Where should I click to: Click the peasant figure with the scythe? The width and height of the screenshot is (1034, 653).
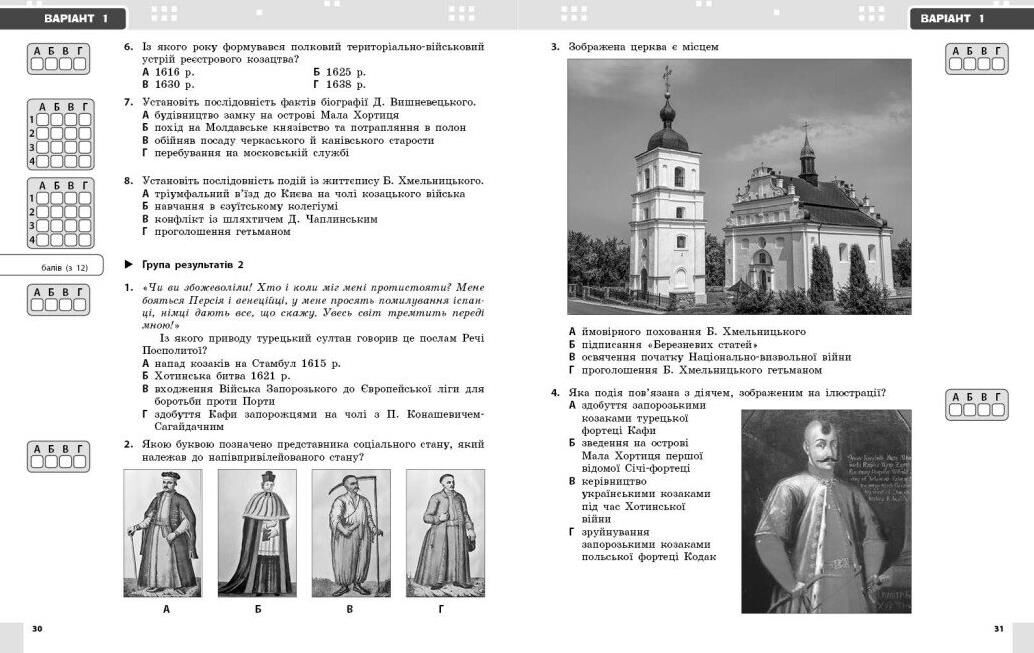(351, 533)
